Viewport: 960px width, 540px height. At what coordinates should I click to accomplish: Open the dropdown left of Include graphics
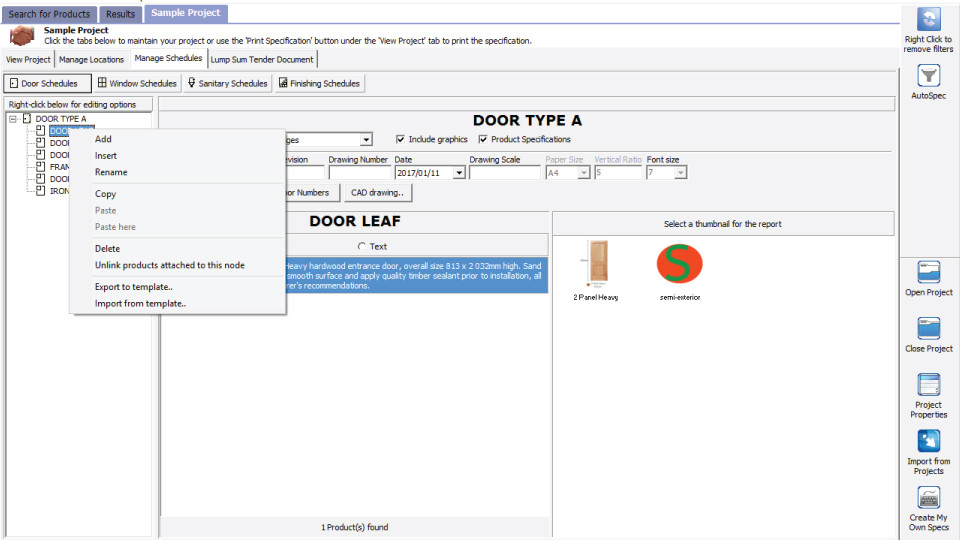pos(366,140)
